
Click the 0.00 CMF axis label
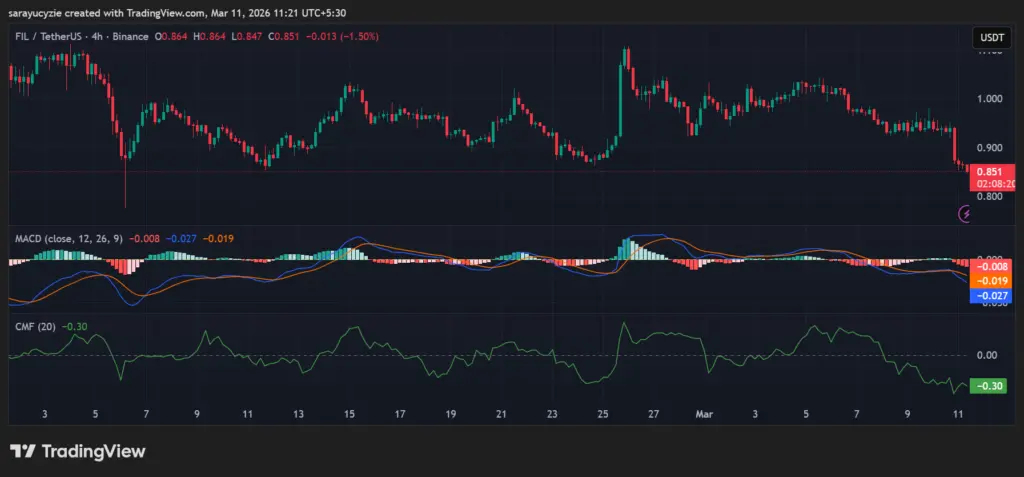coord(987,355)
